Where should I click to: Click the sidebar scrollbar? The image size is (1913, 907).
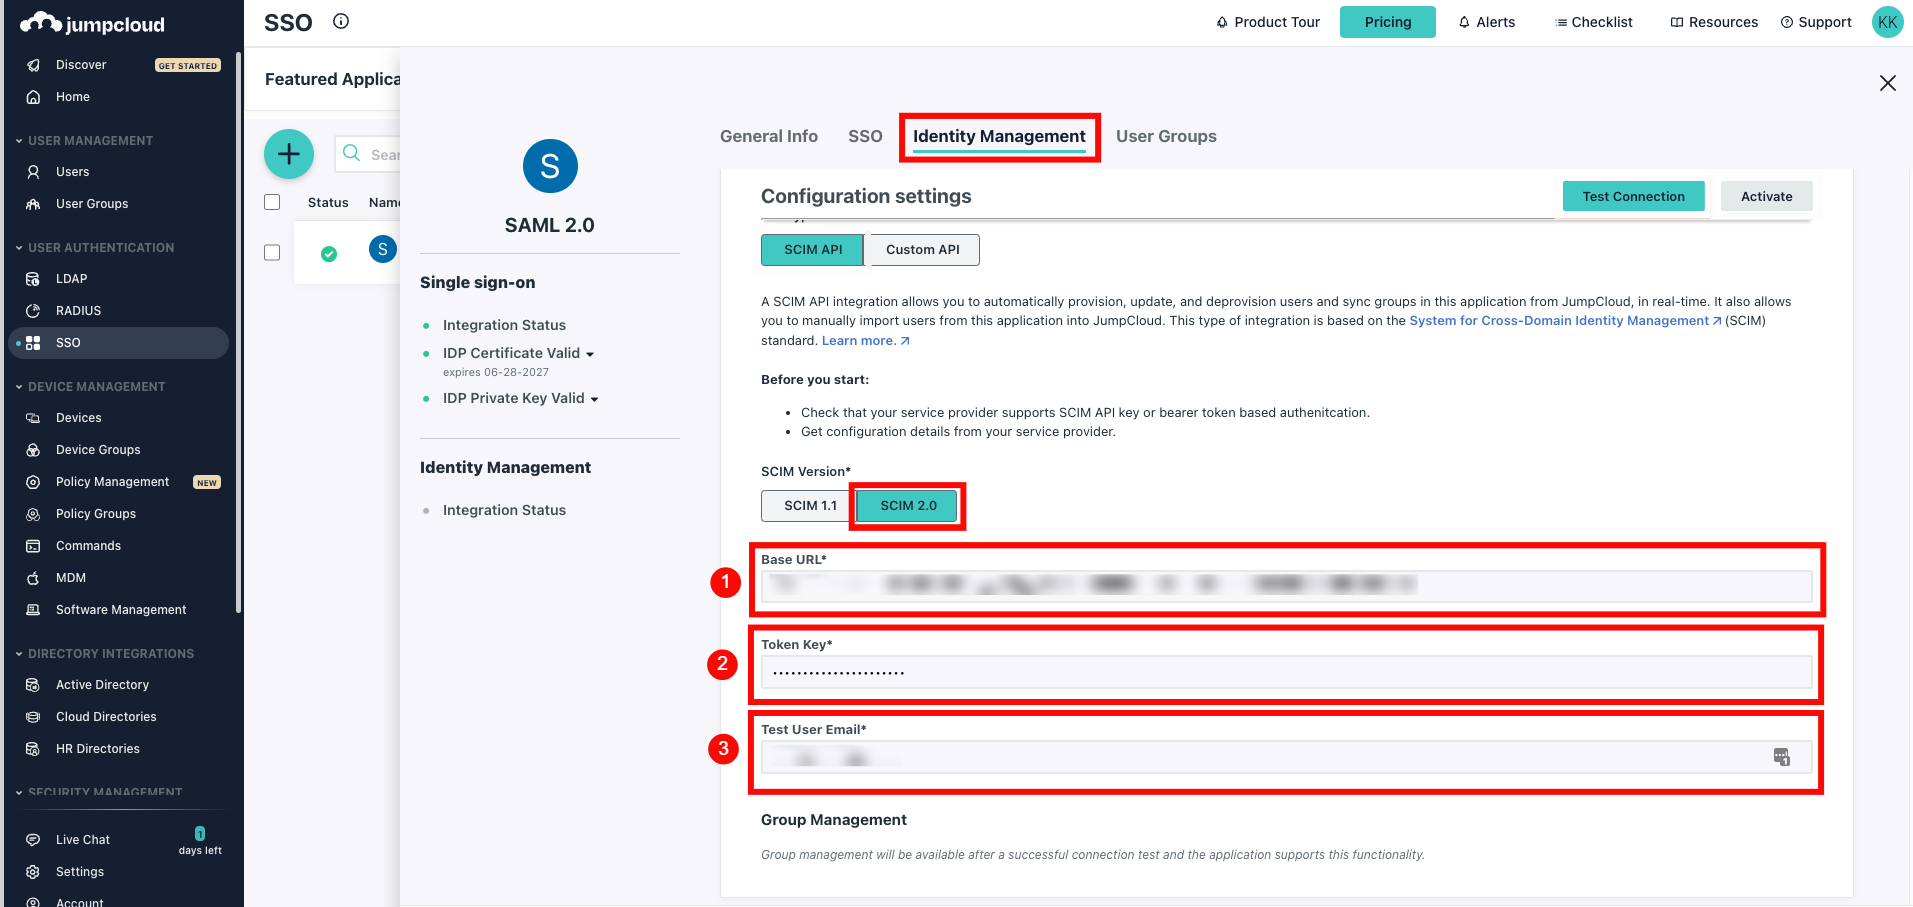pyautogui.click(x=238, y=330)
